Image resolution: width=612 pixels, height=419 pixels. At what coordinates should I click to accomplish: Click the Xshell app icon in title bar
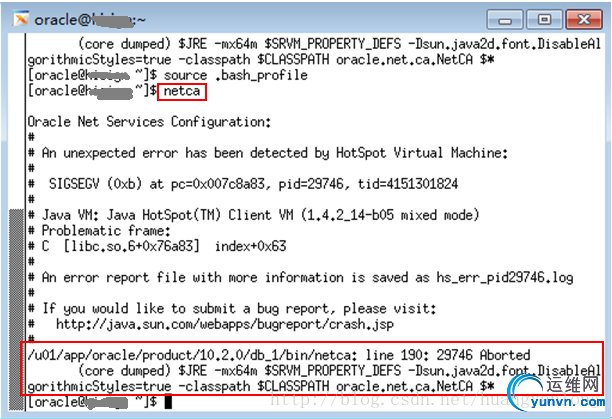tap(20, 18)
